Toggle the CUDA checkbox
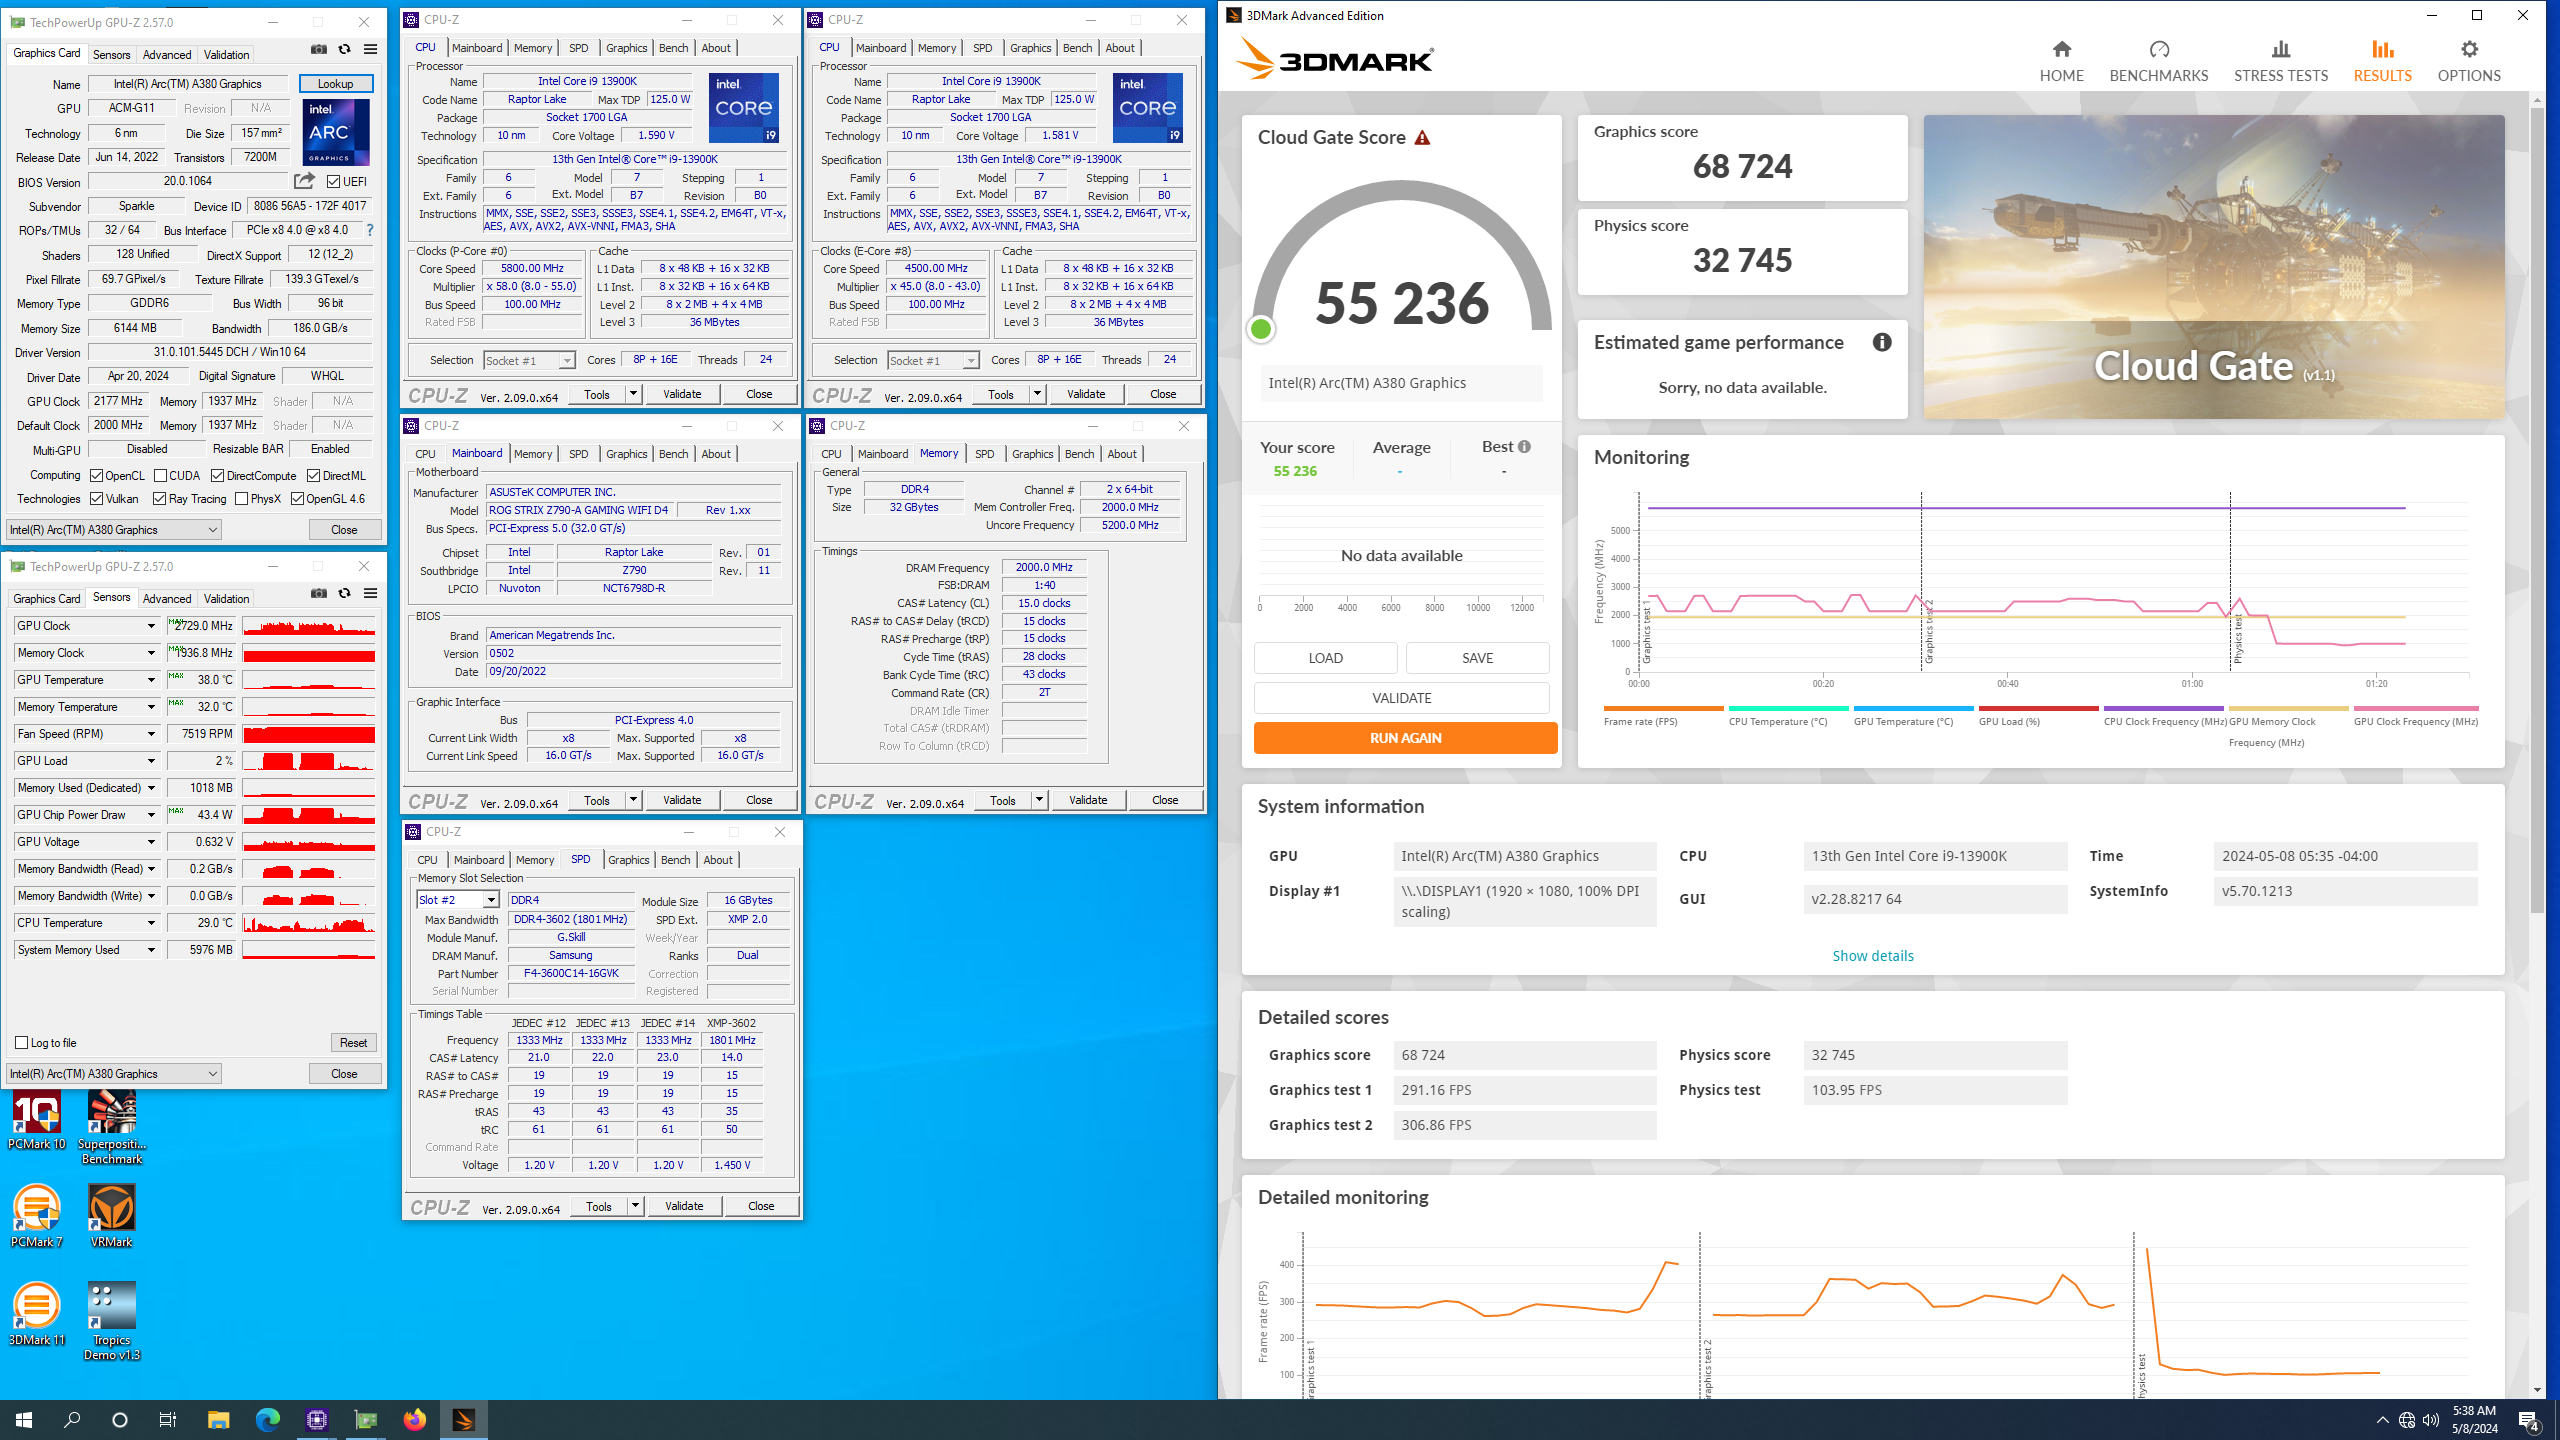This screenshot has height=1440, width=2560. click(160, 476)
